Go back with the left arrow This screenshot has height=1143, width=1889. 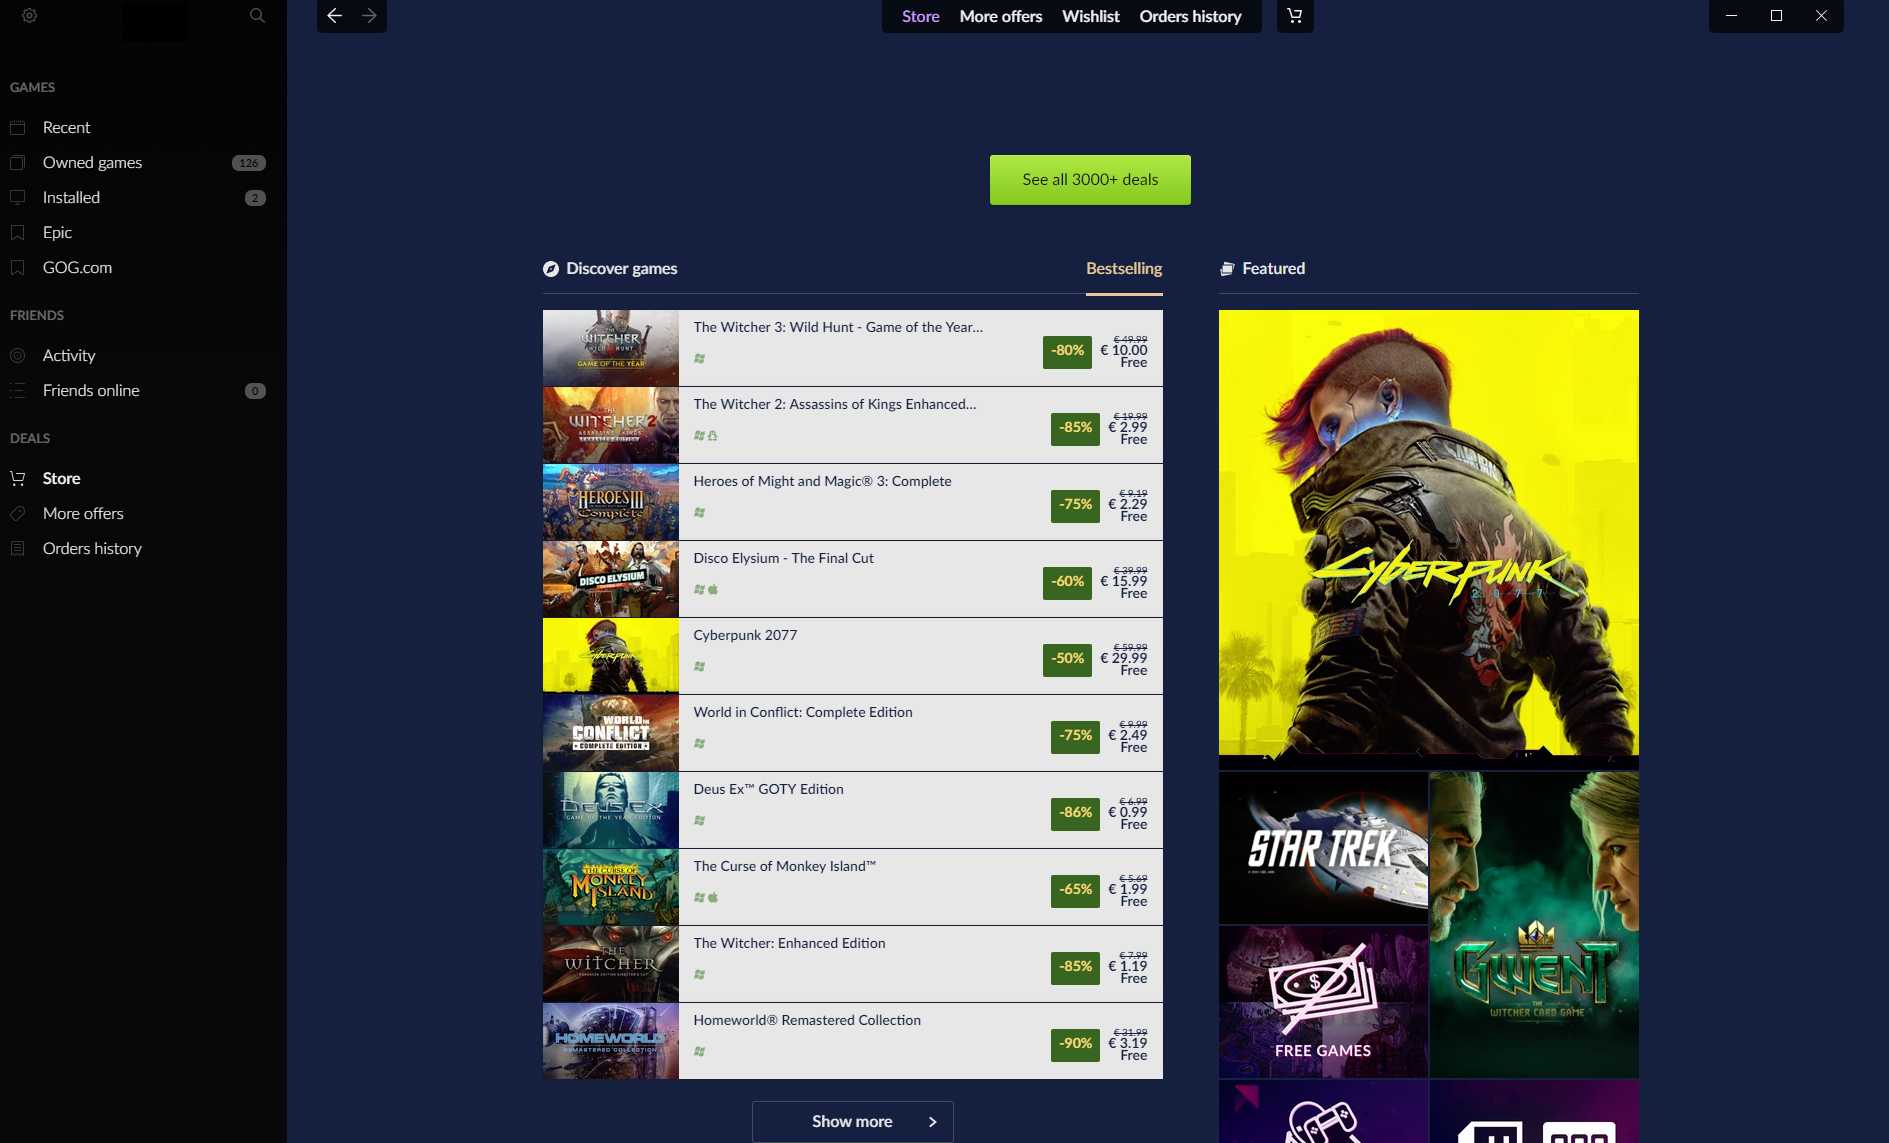[x=335, y=16]
